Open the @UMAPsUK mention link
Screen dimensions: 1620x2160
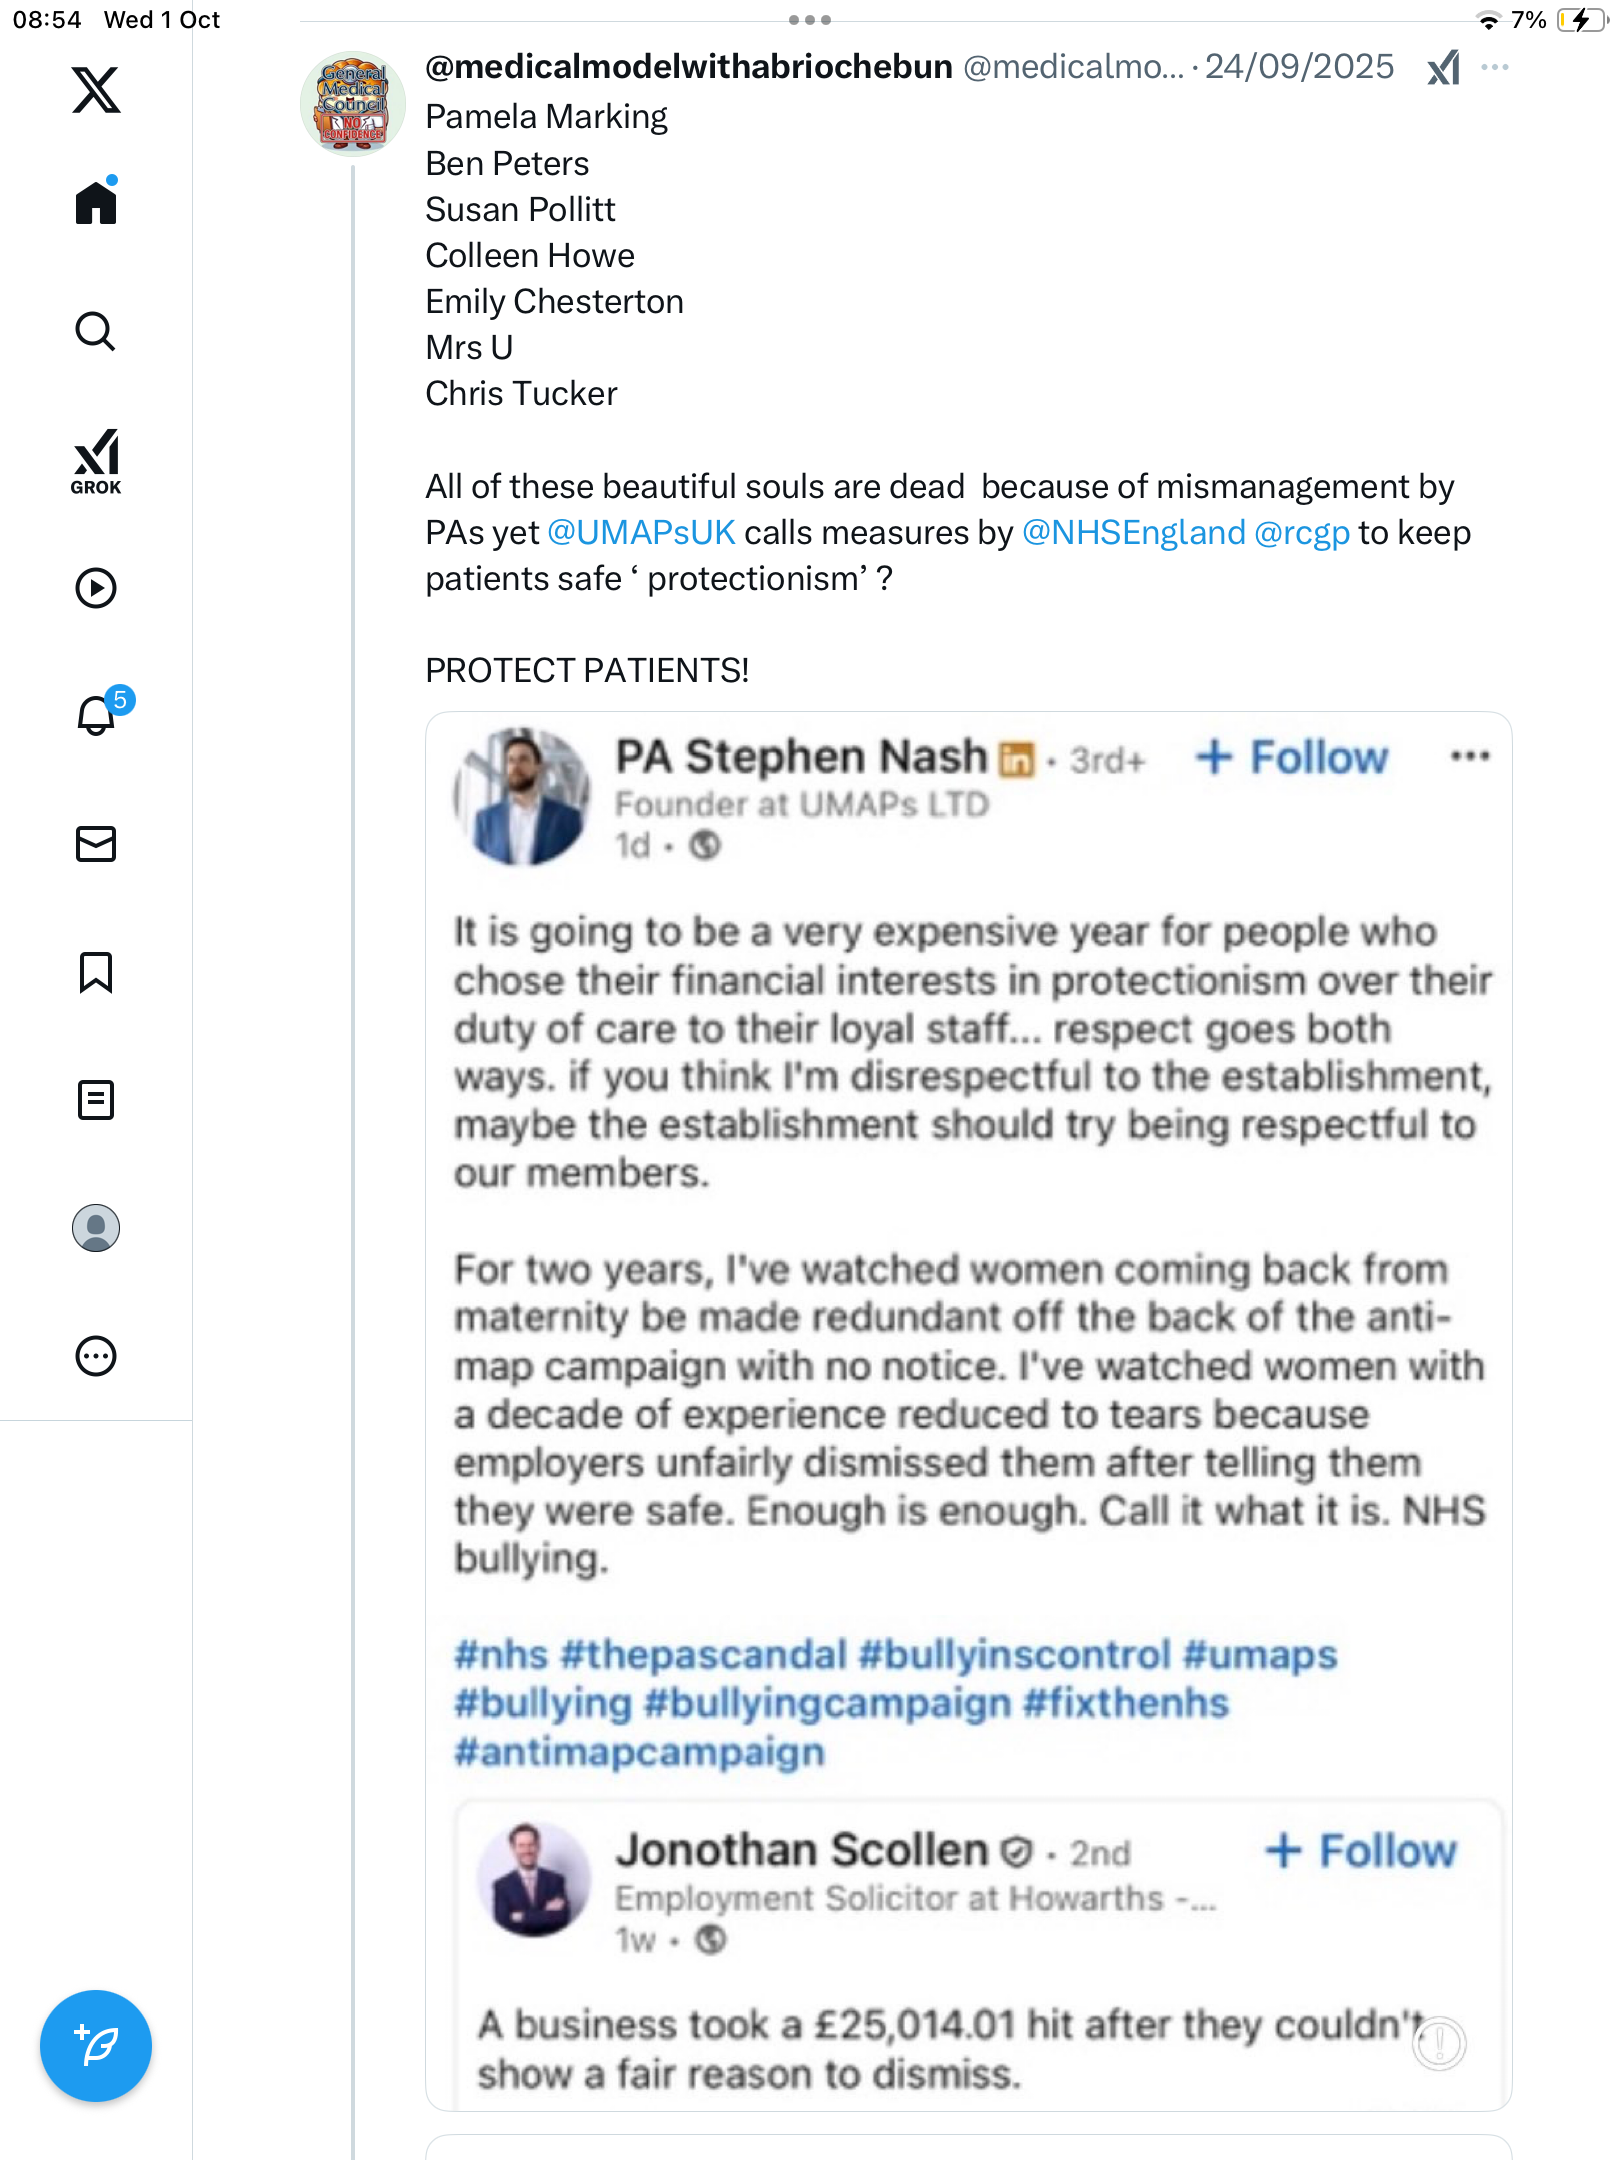[x=641, y=533]
